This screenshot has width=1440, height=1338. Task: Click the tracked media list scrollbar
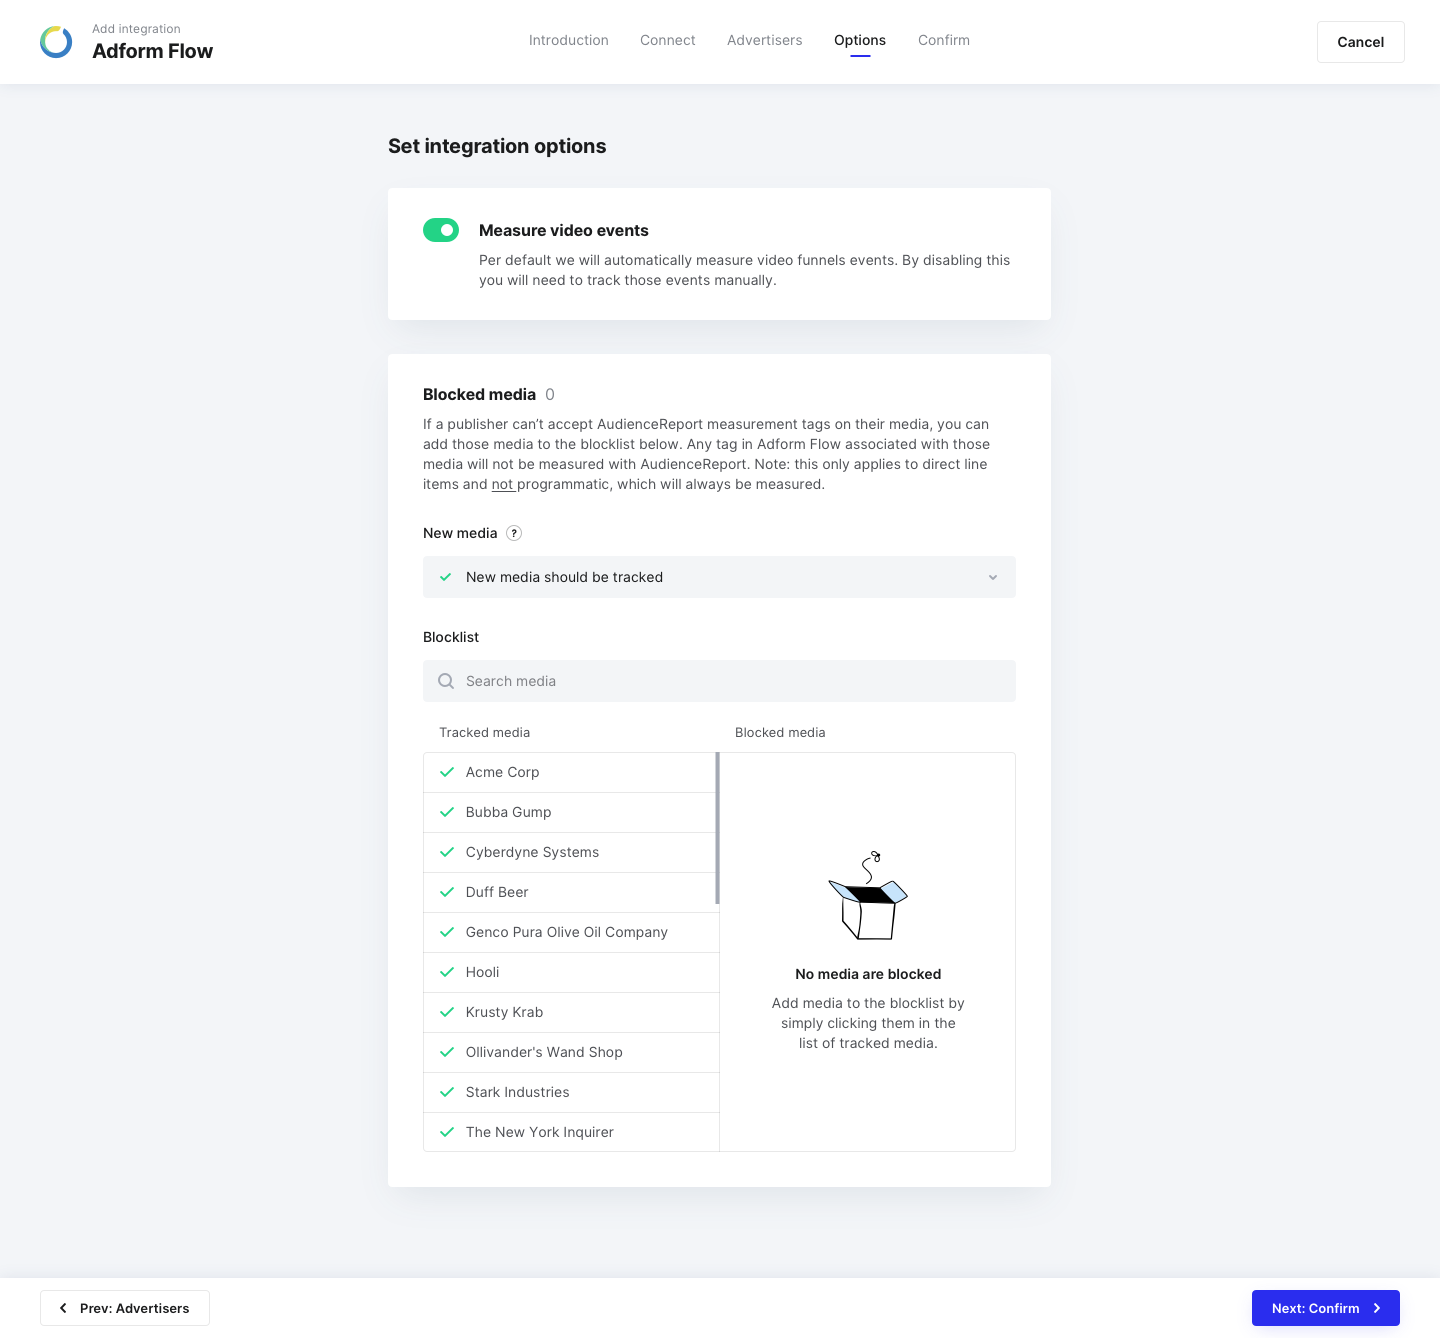coord(717,828)
